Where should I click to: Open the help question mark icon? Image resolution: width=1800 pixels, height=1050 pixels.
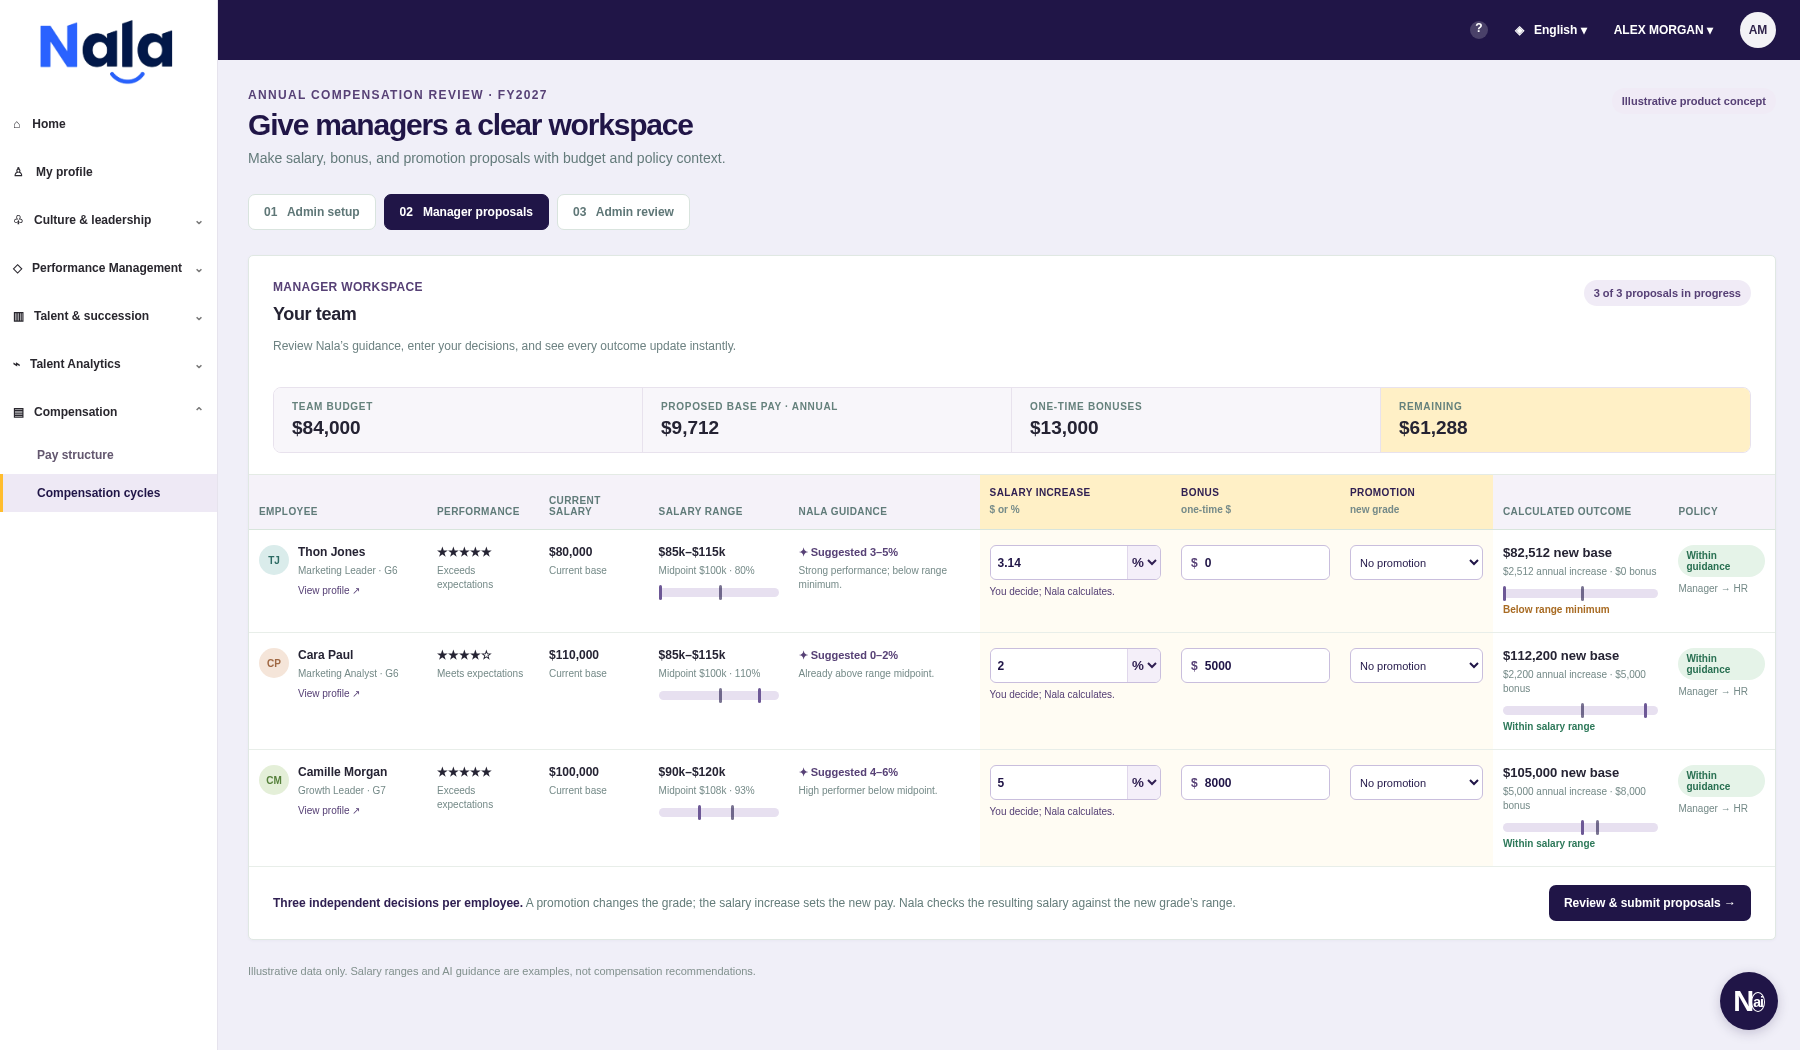pos(1479,30)
